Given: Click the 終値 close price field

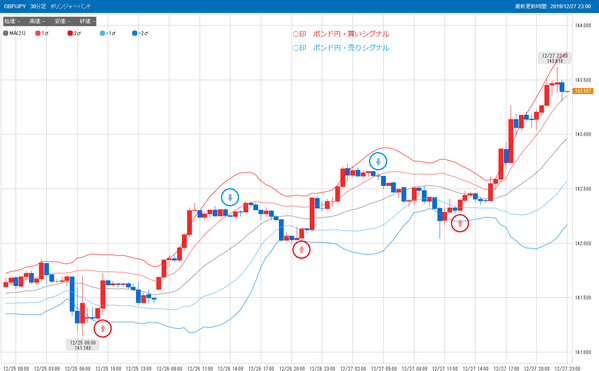Looking at the screenshot, I should click(x=87, y=21).
